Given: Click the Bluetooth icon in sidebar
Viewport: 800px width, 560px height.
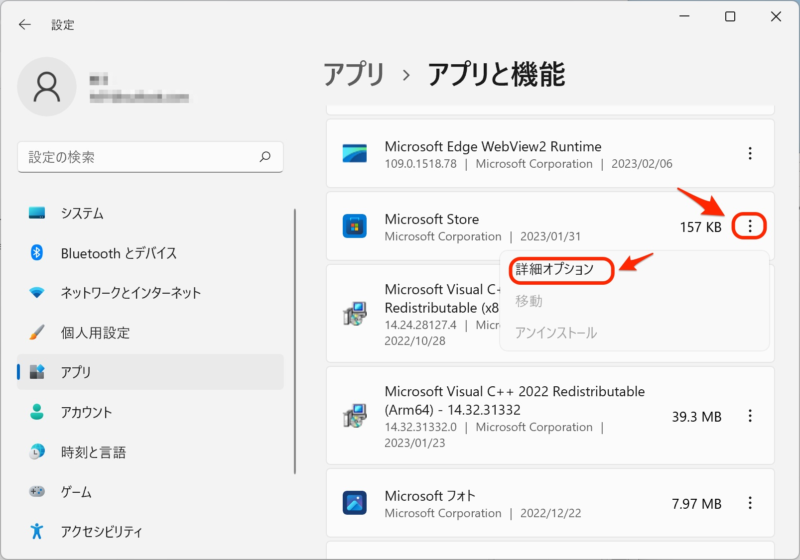Looking at the screenshot, I should 37,252.
